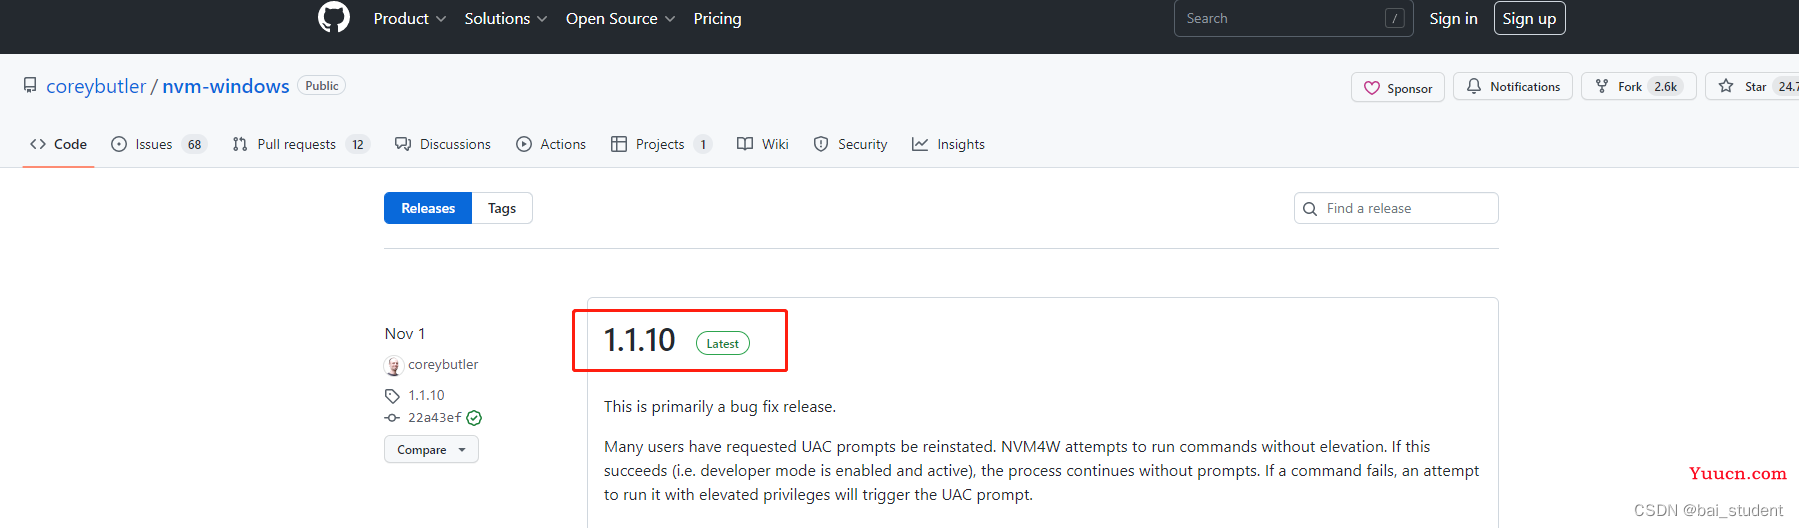
Task: Open the coreybutler author profile
Action: pyautogui.click(x=443, y=364)
